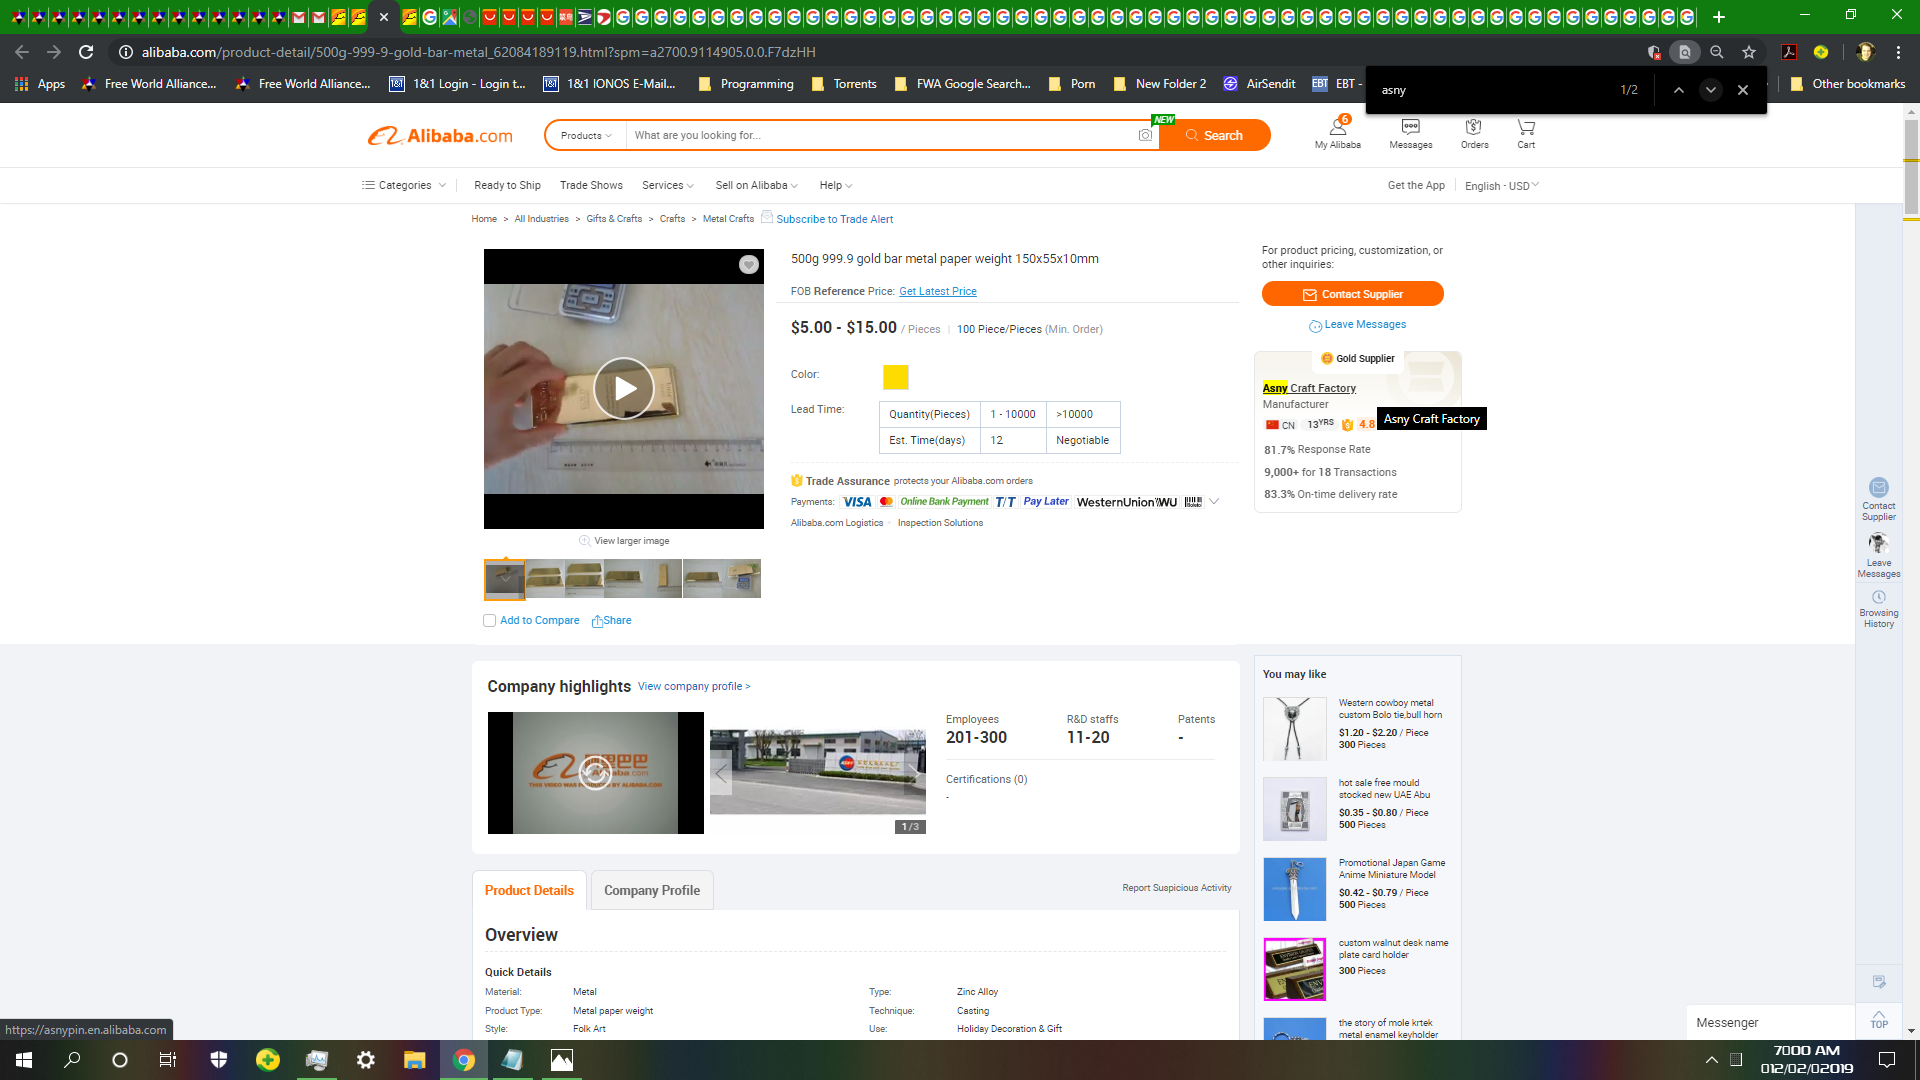Click the search input field
The height and width of the screenshot is (1080, 1920).
(880, 136)
